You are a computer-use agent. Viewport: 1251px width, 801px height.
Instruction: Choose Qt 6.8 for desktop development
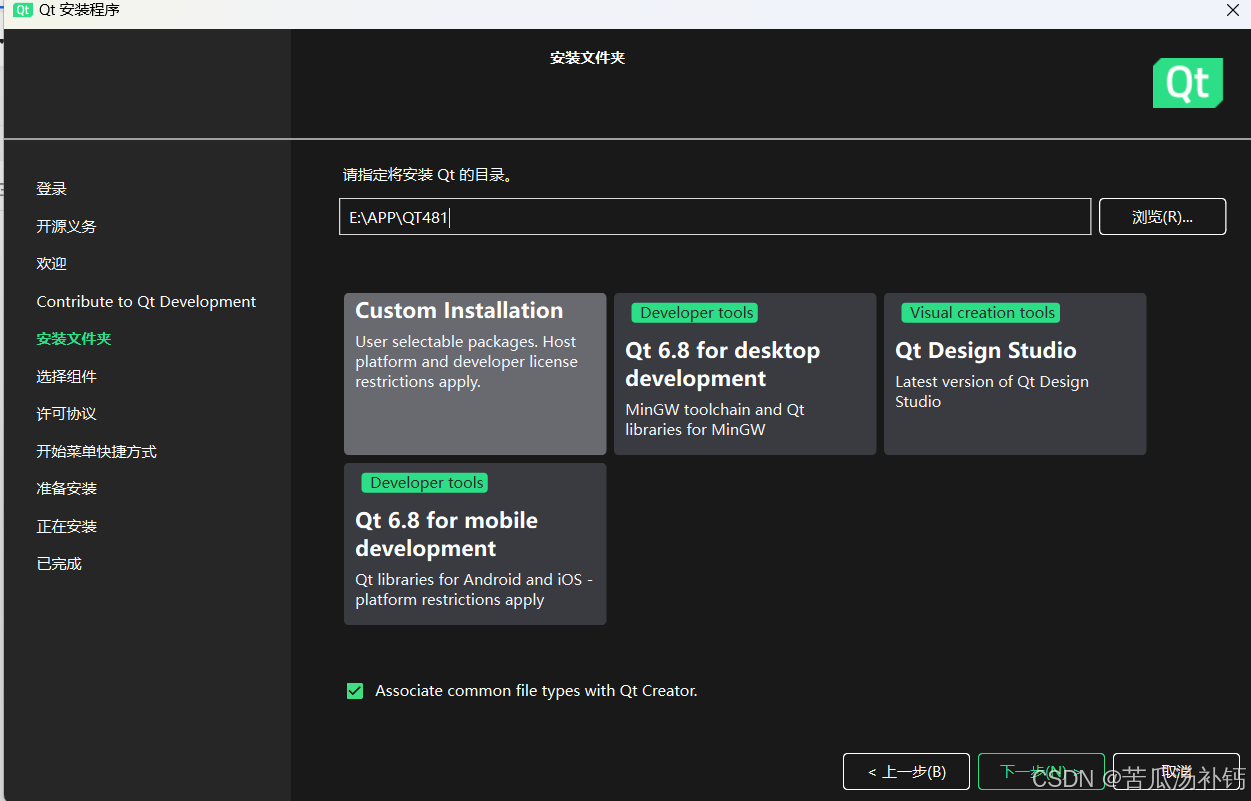coord(745,374)
